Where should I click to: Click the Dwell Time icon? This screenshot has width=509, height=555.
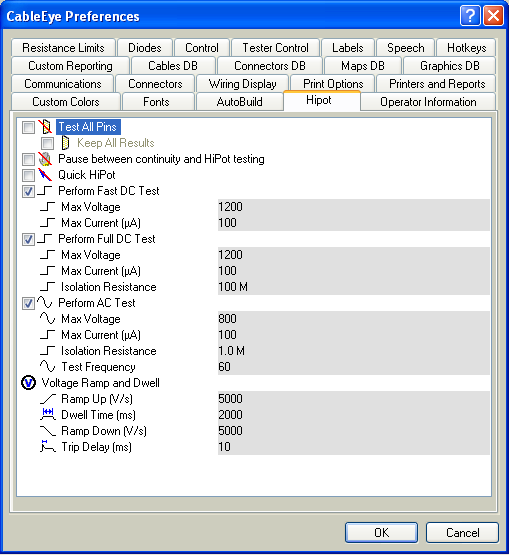pyautogui.click(x=48, y=414)
